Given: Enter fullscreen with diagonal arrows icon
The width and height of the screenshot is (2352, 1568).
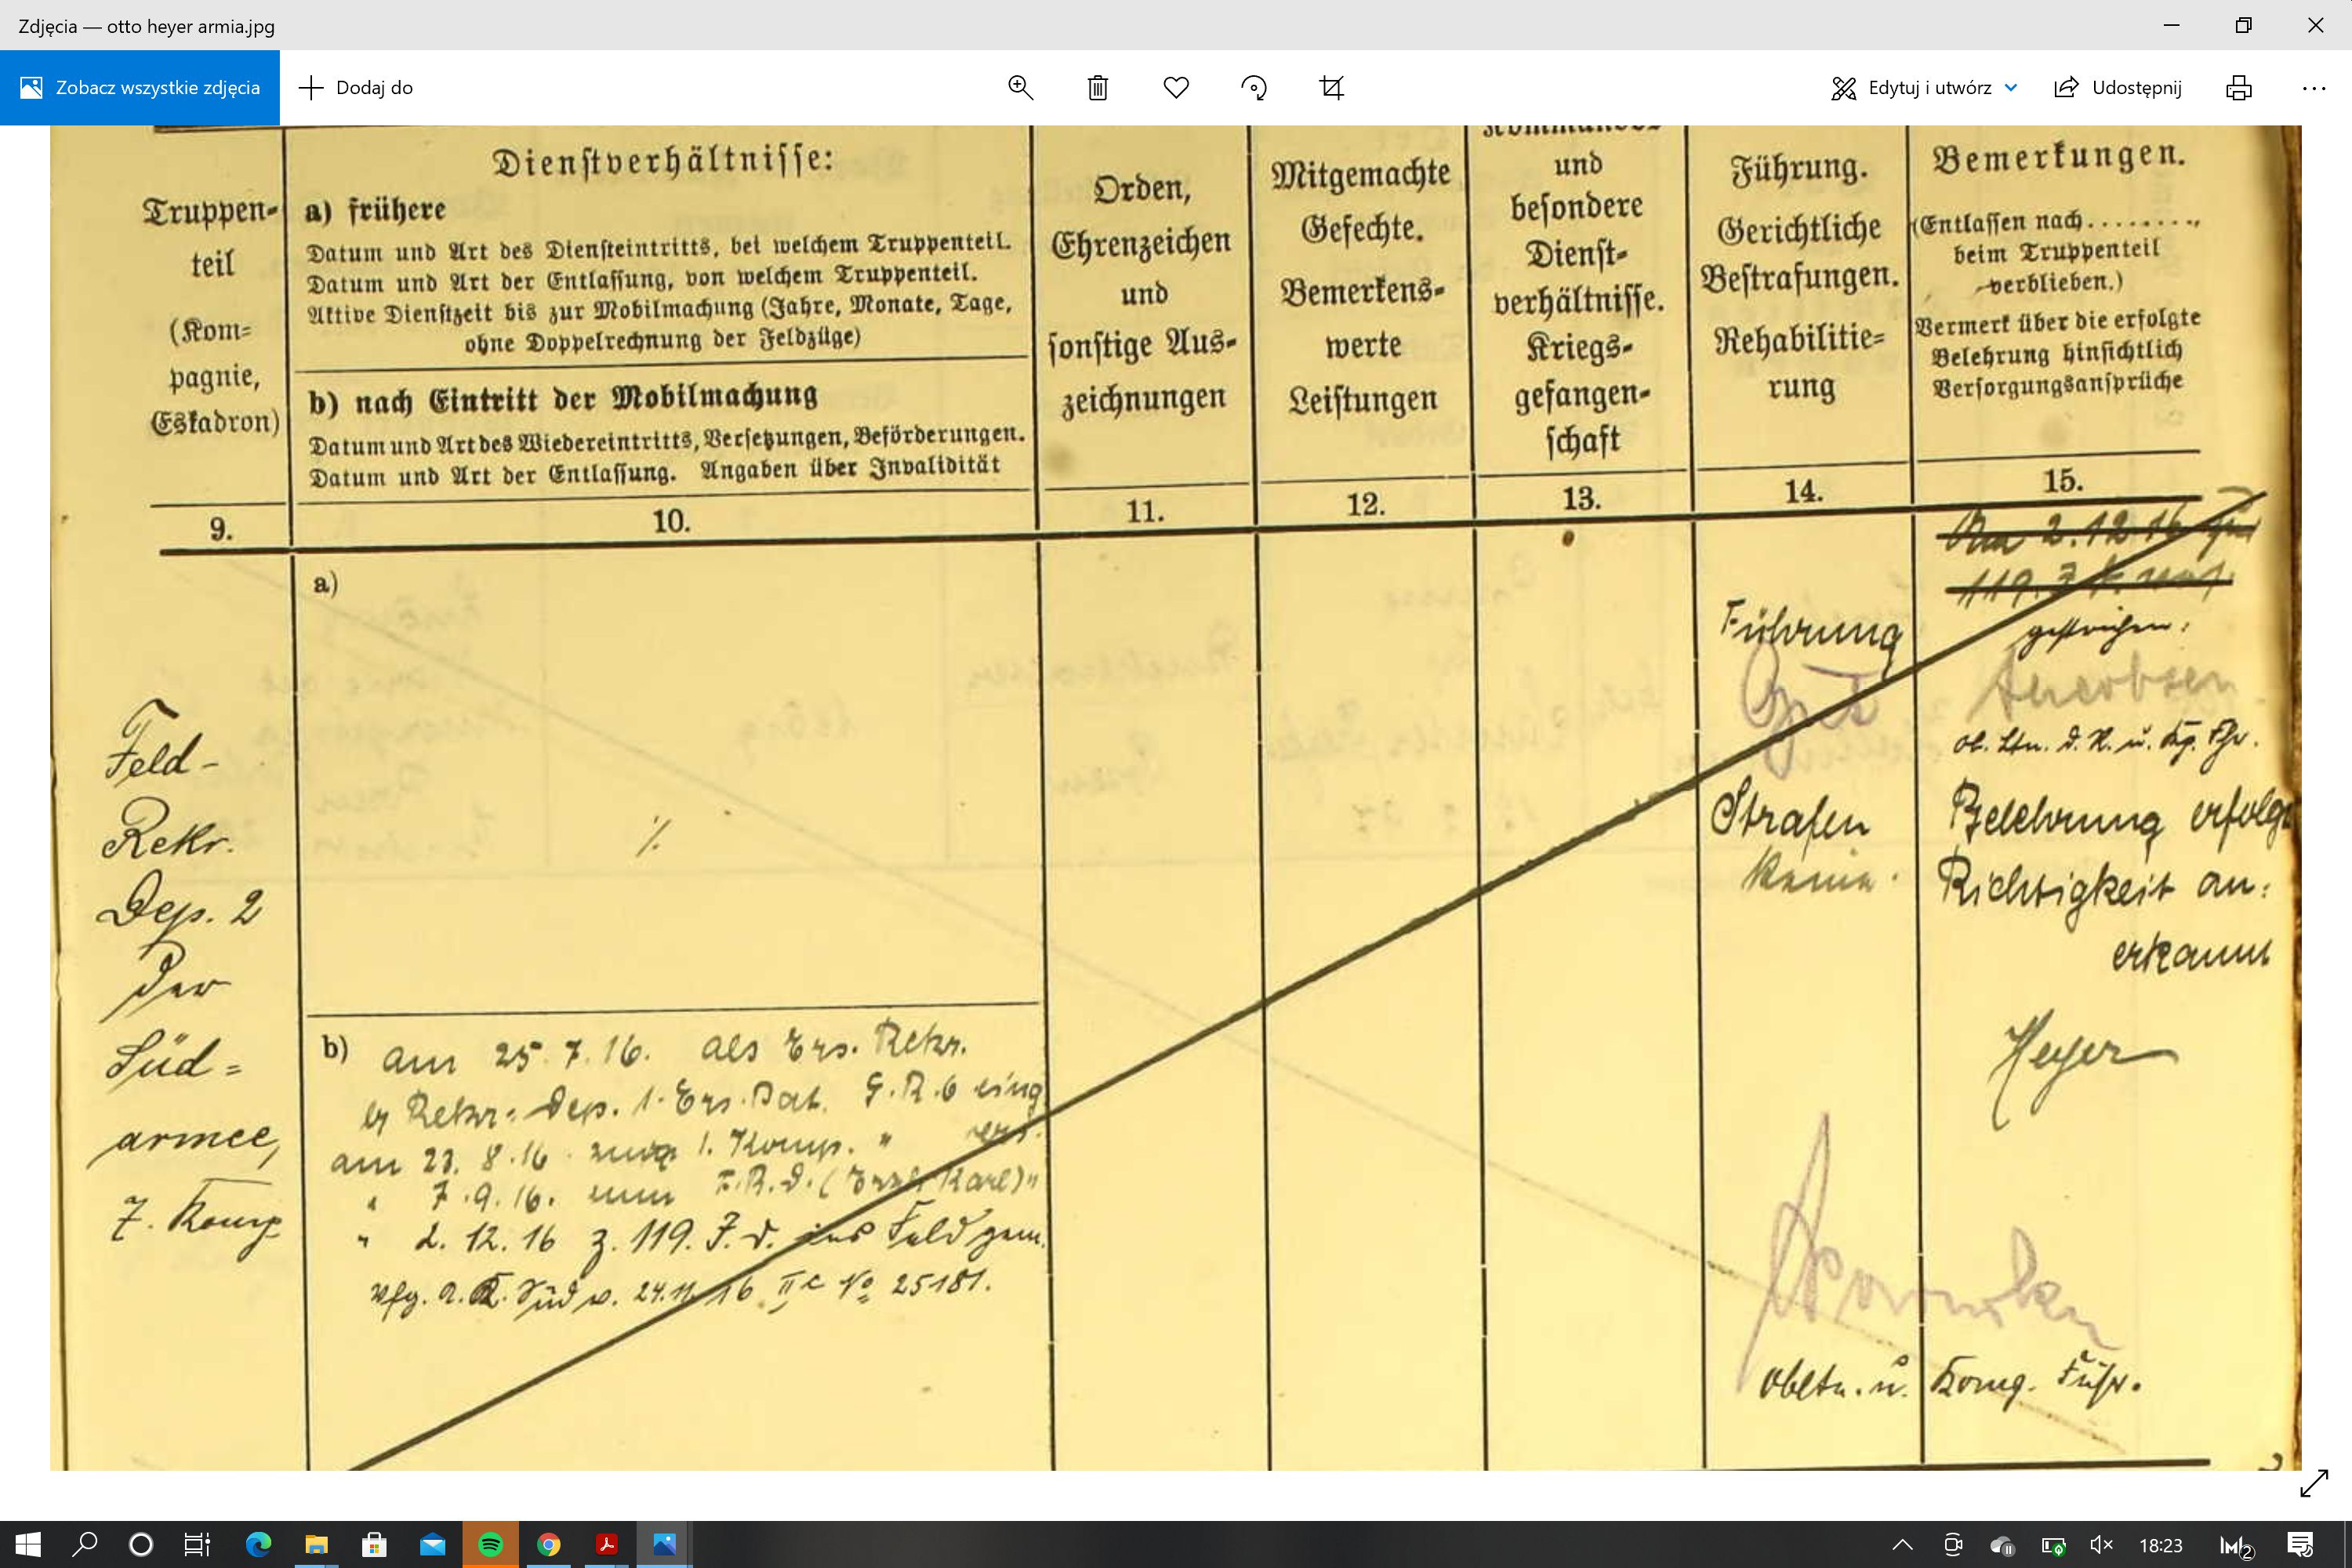Looking at the screenshot, I should tap(2314, 1483).
